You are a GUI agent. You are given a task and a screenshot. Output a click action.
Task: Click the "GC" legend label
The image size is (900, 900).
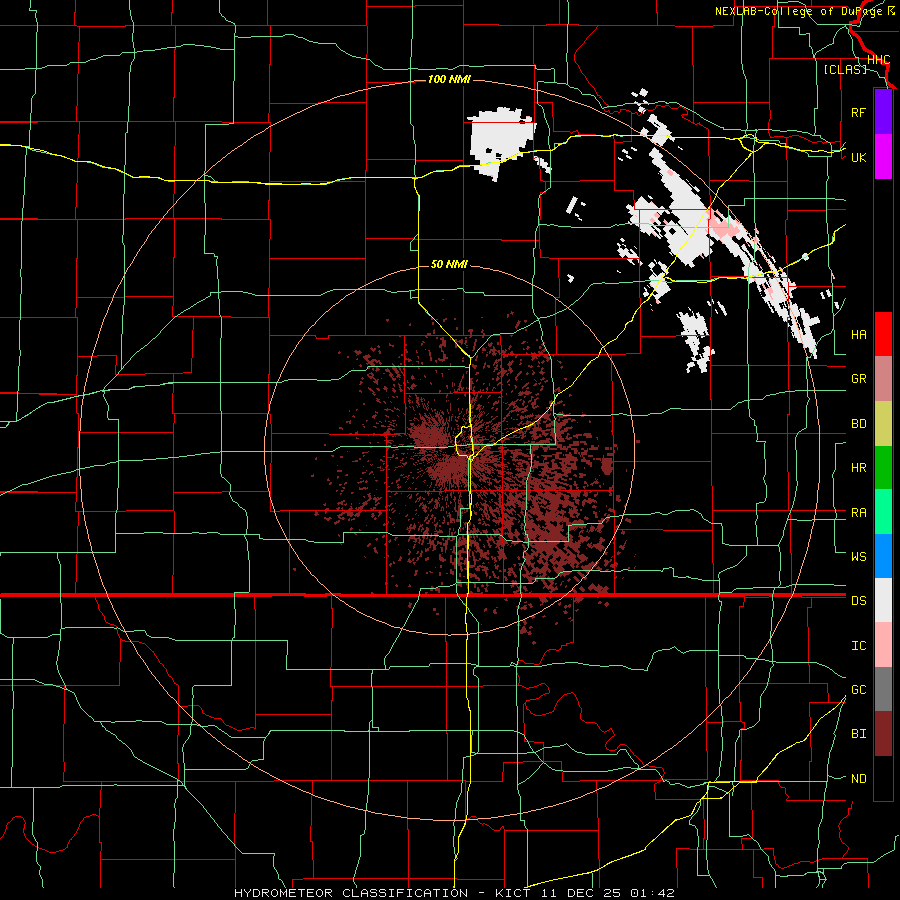(858, 689)
